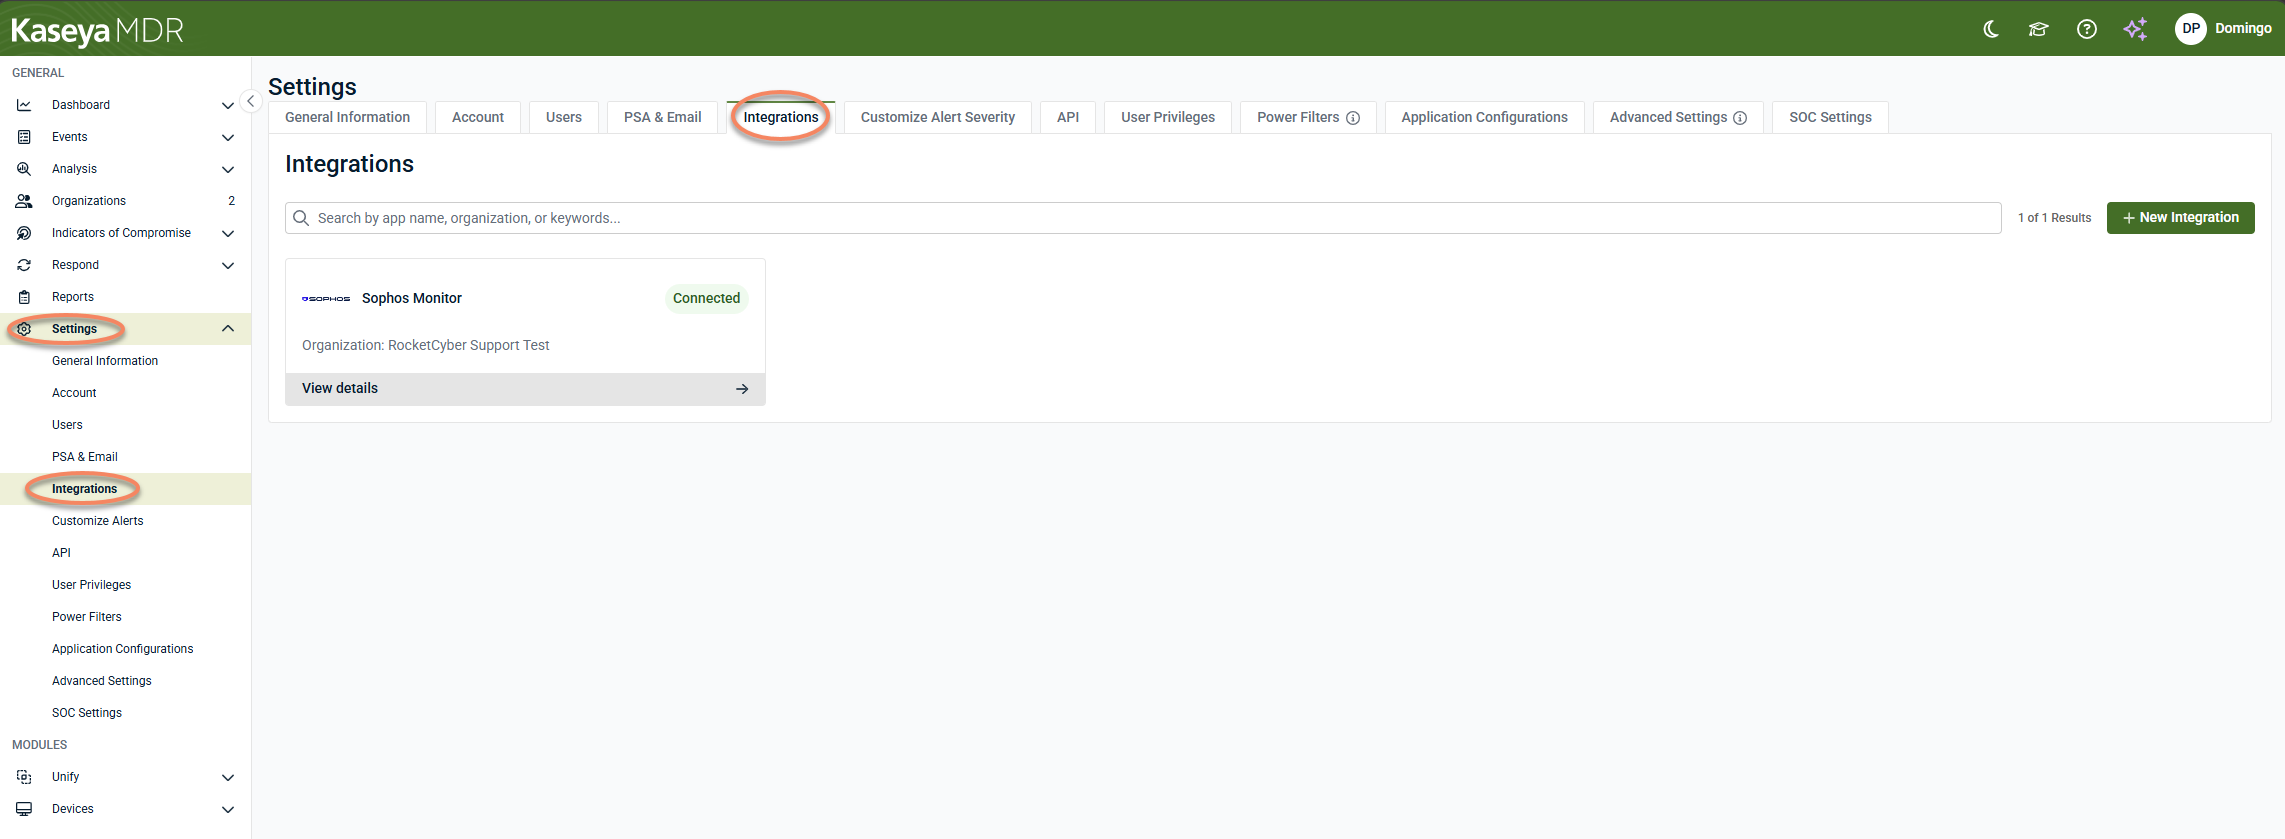Click the Dashboard chart icon
This screenshot has height=839, width=2285.
coord(24,105)
